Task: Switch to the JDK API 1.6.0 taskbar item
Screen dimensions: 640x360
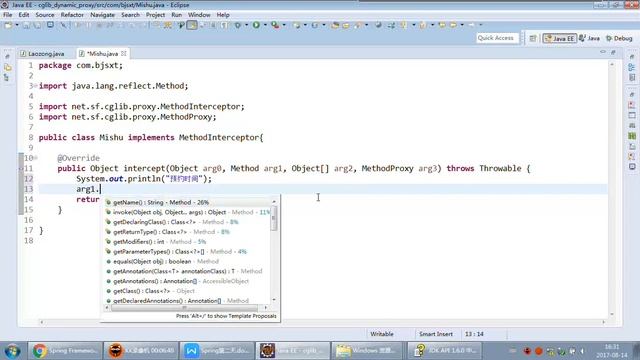Action: pyautogui.click(x=444, y=351)
